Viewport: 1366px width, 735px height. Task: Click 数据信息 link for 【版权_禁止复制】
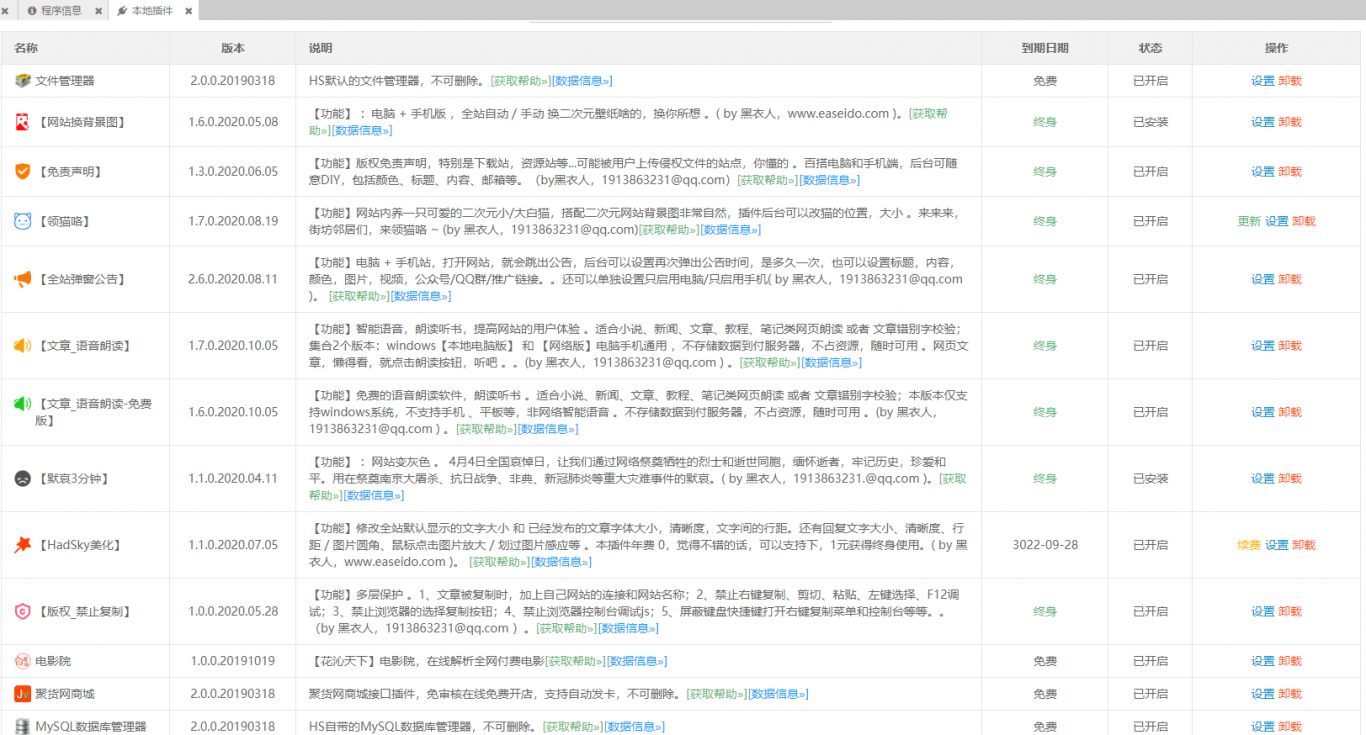628,628
